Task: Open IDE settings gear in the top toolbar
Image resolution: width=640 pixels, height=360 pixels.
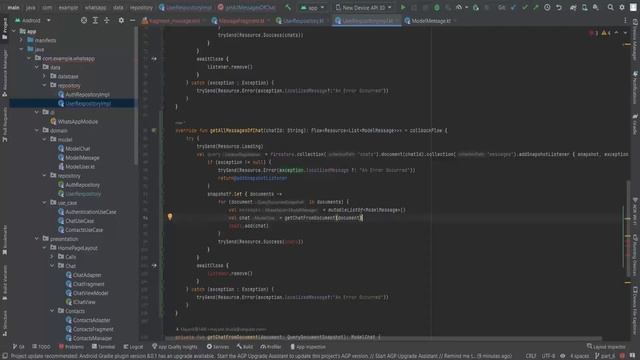Action: (622, 7)
